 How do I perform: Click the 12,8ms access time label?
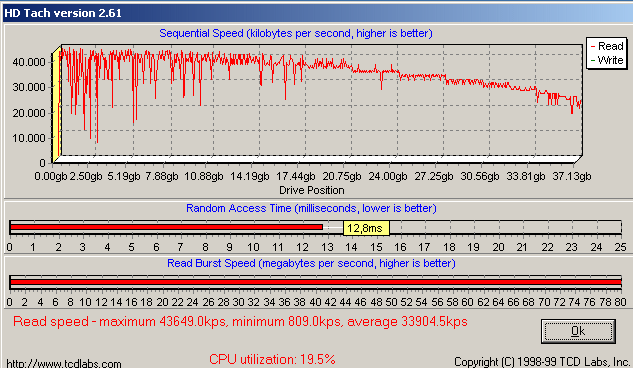366,228
